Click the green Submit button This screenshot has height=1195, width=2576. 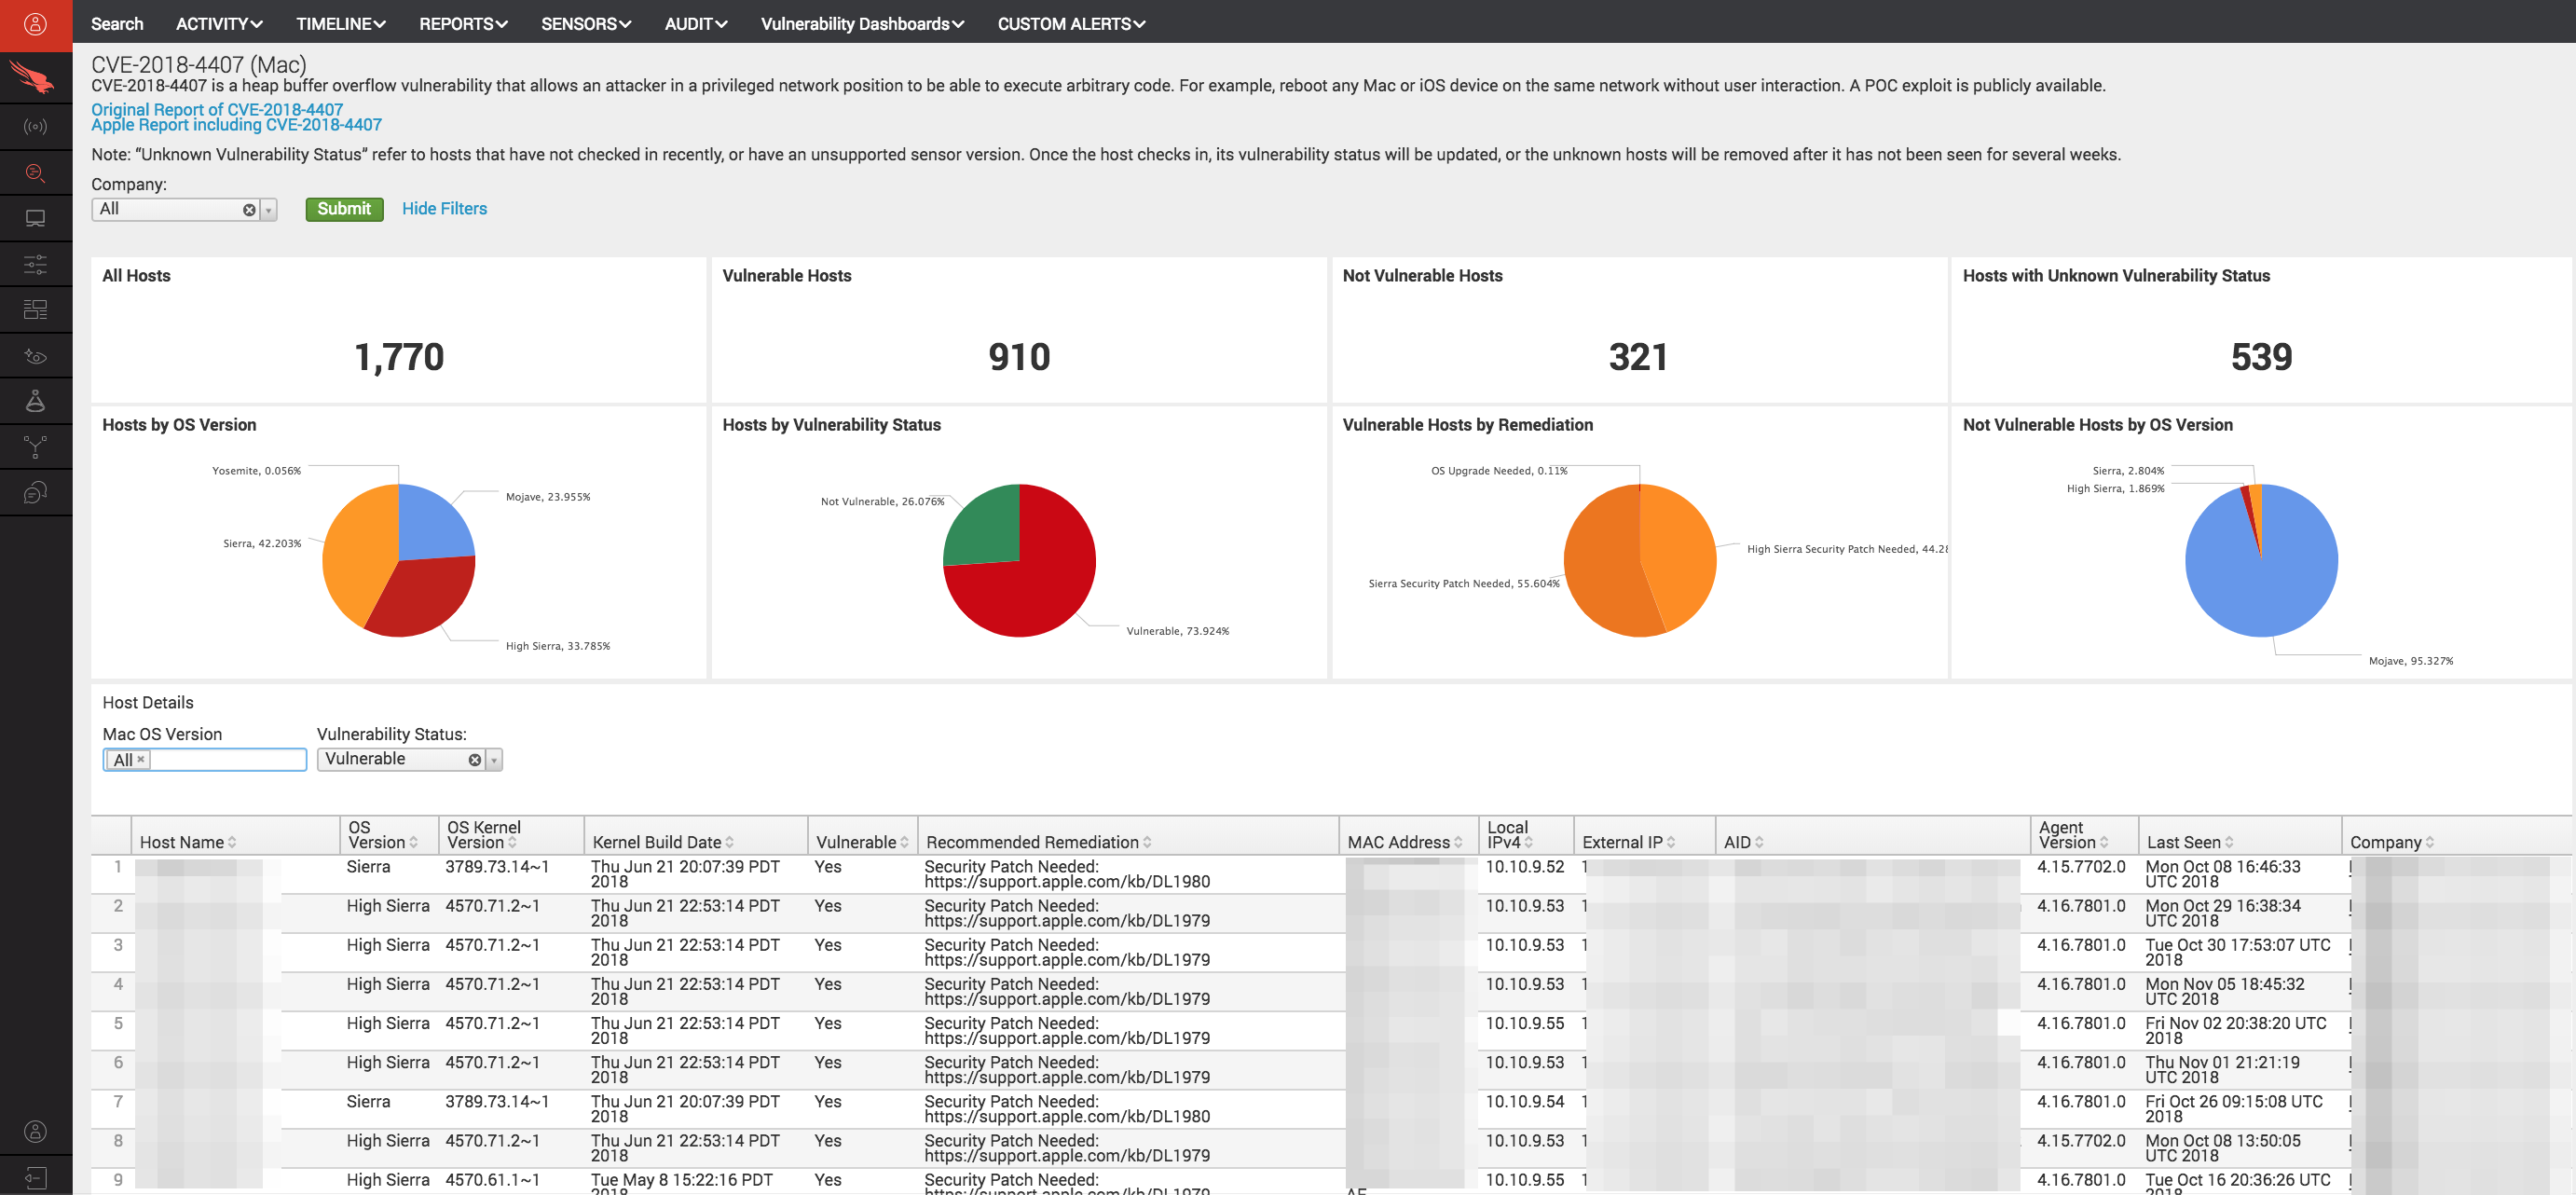344,208
